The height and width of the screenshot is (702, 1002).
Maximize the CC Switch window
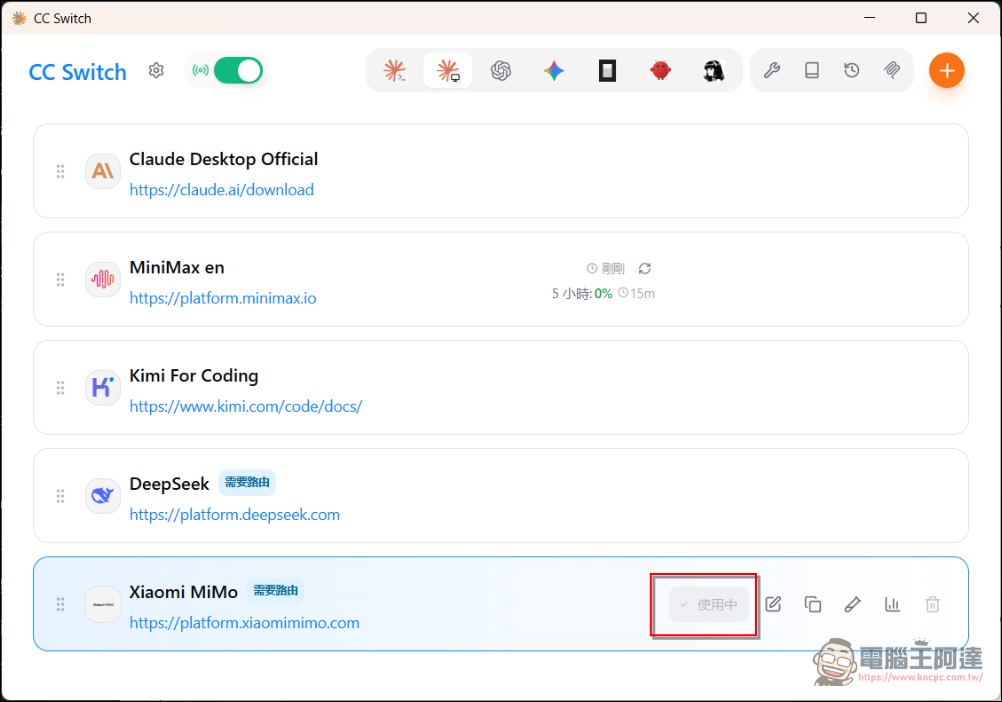(x=921, y=18)
